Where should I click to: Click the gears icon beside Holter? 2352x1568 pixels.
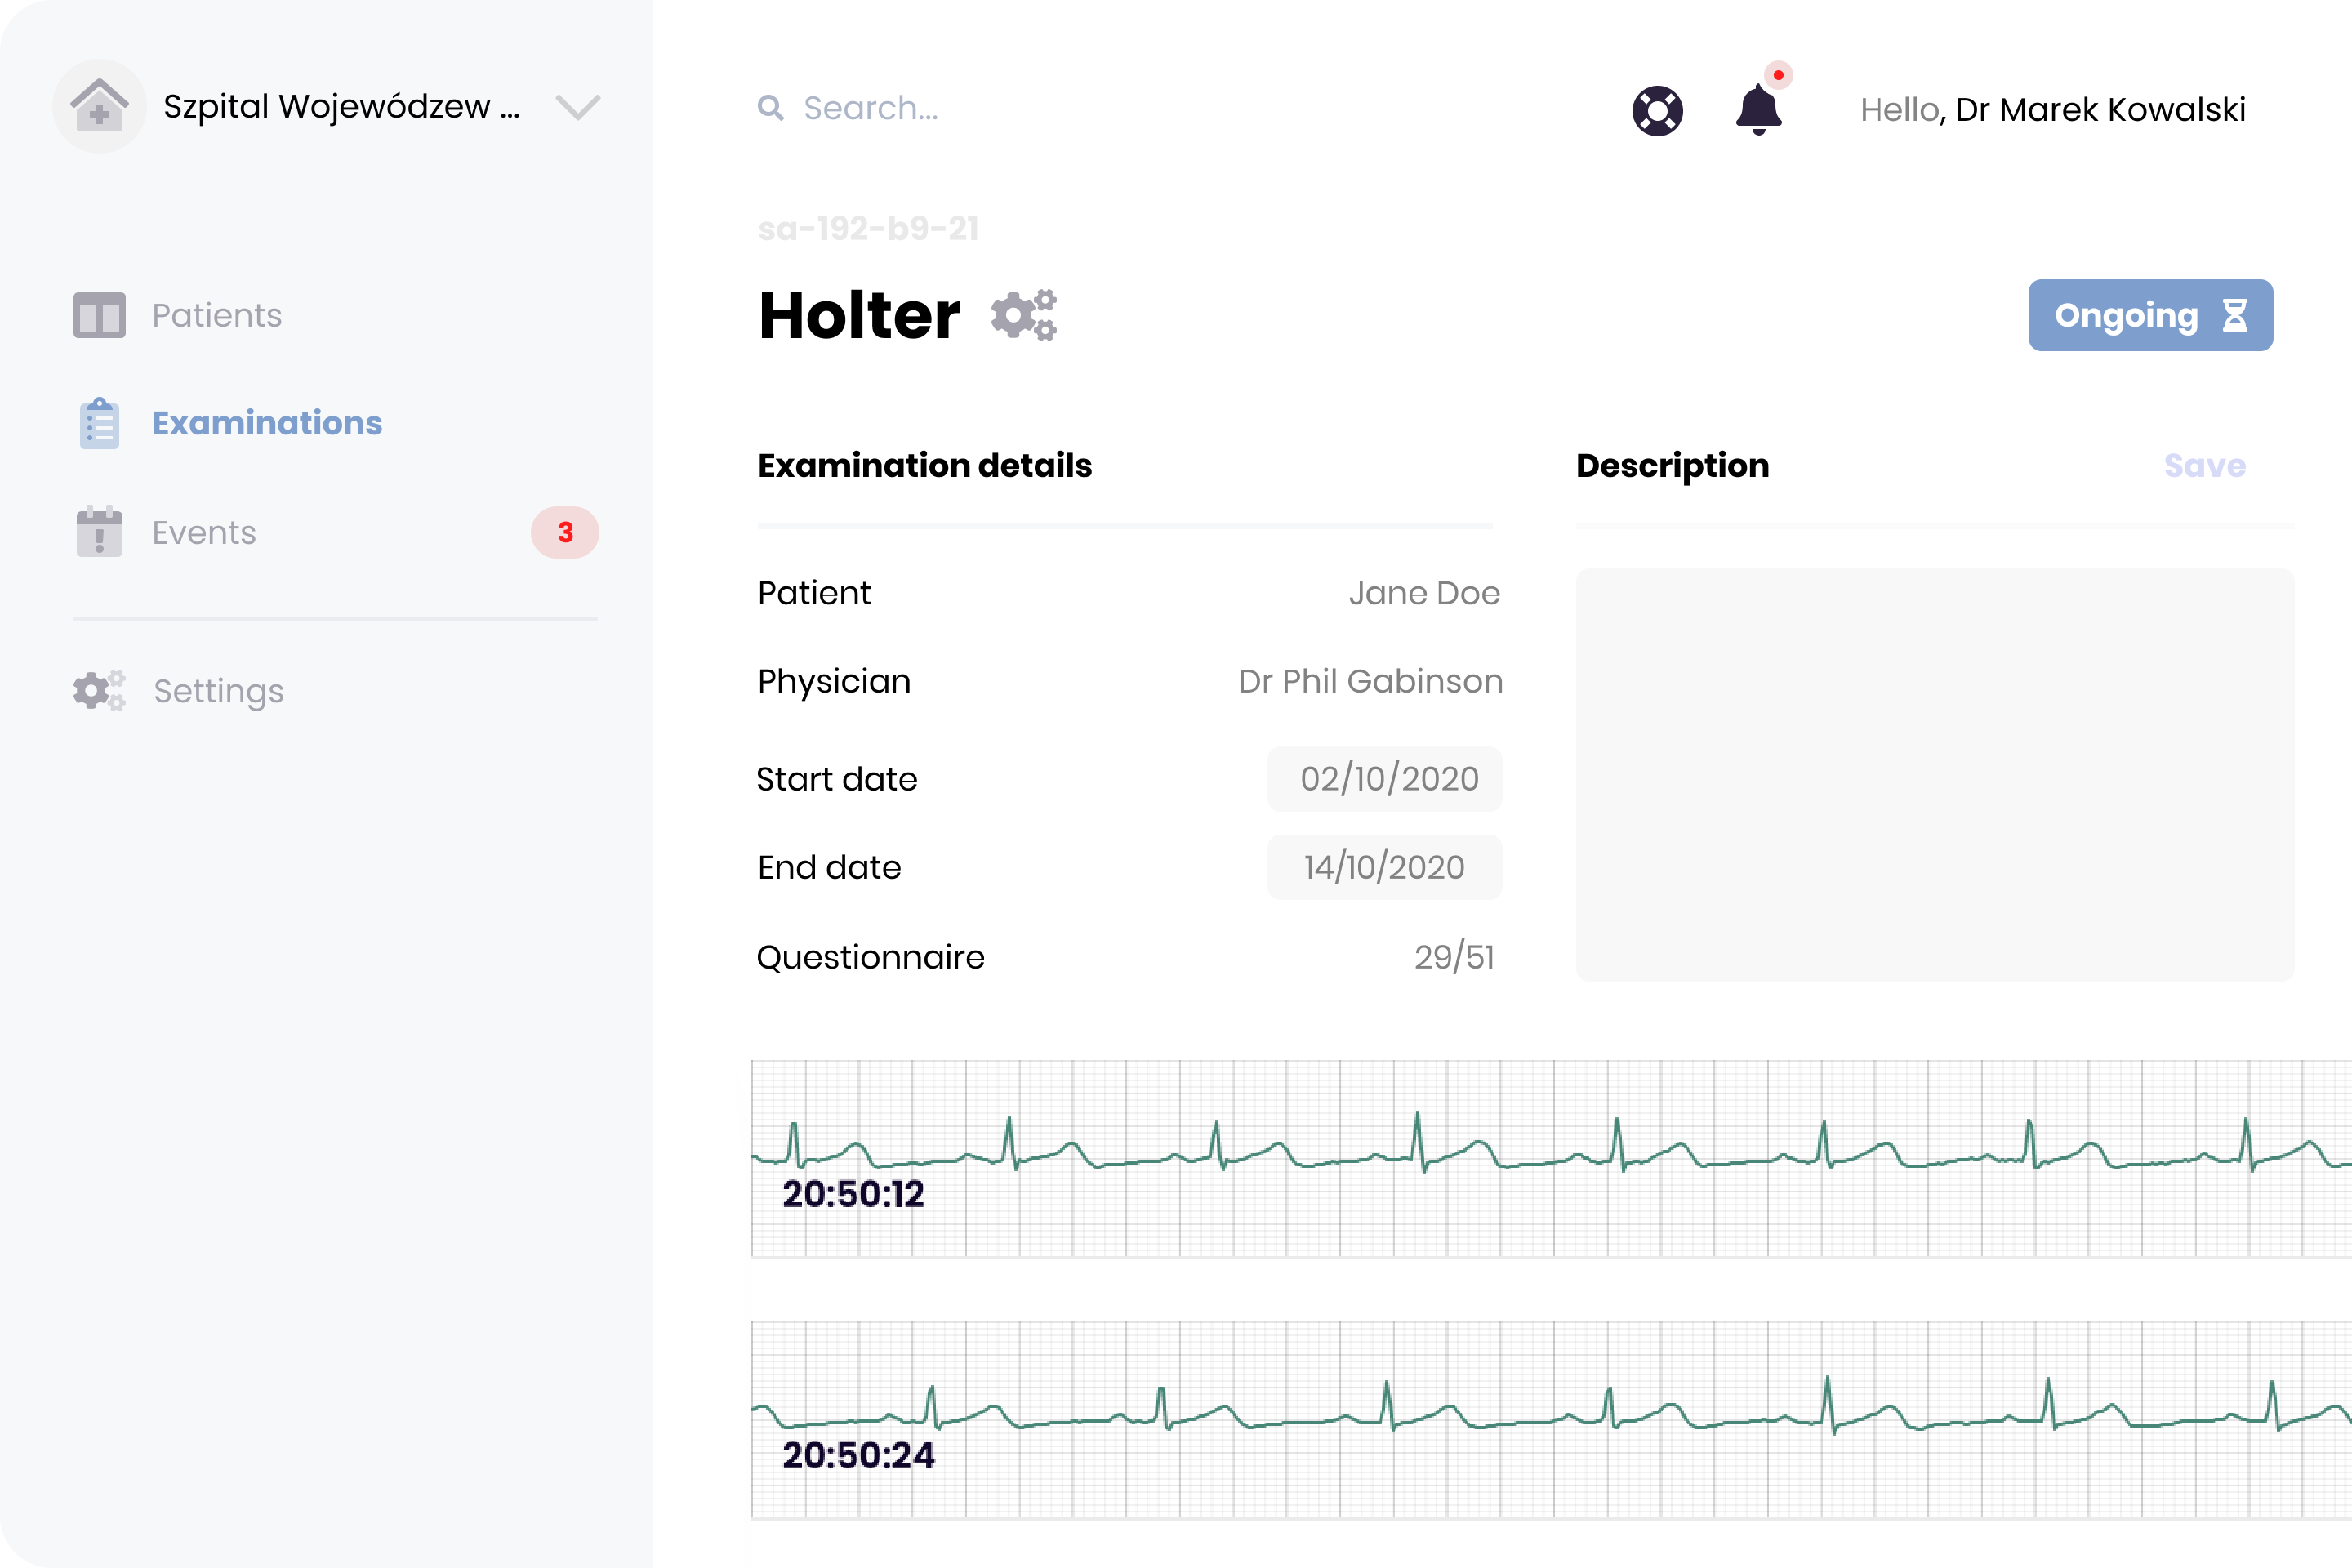1023,316
